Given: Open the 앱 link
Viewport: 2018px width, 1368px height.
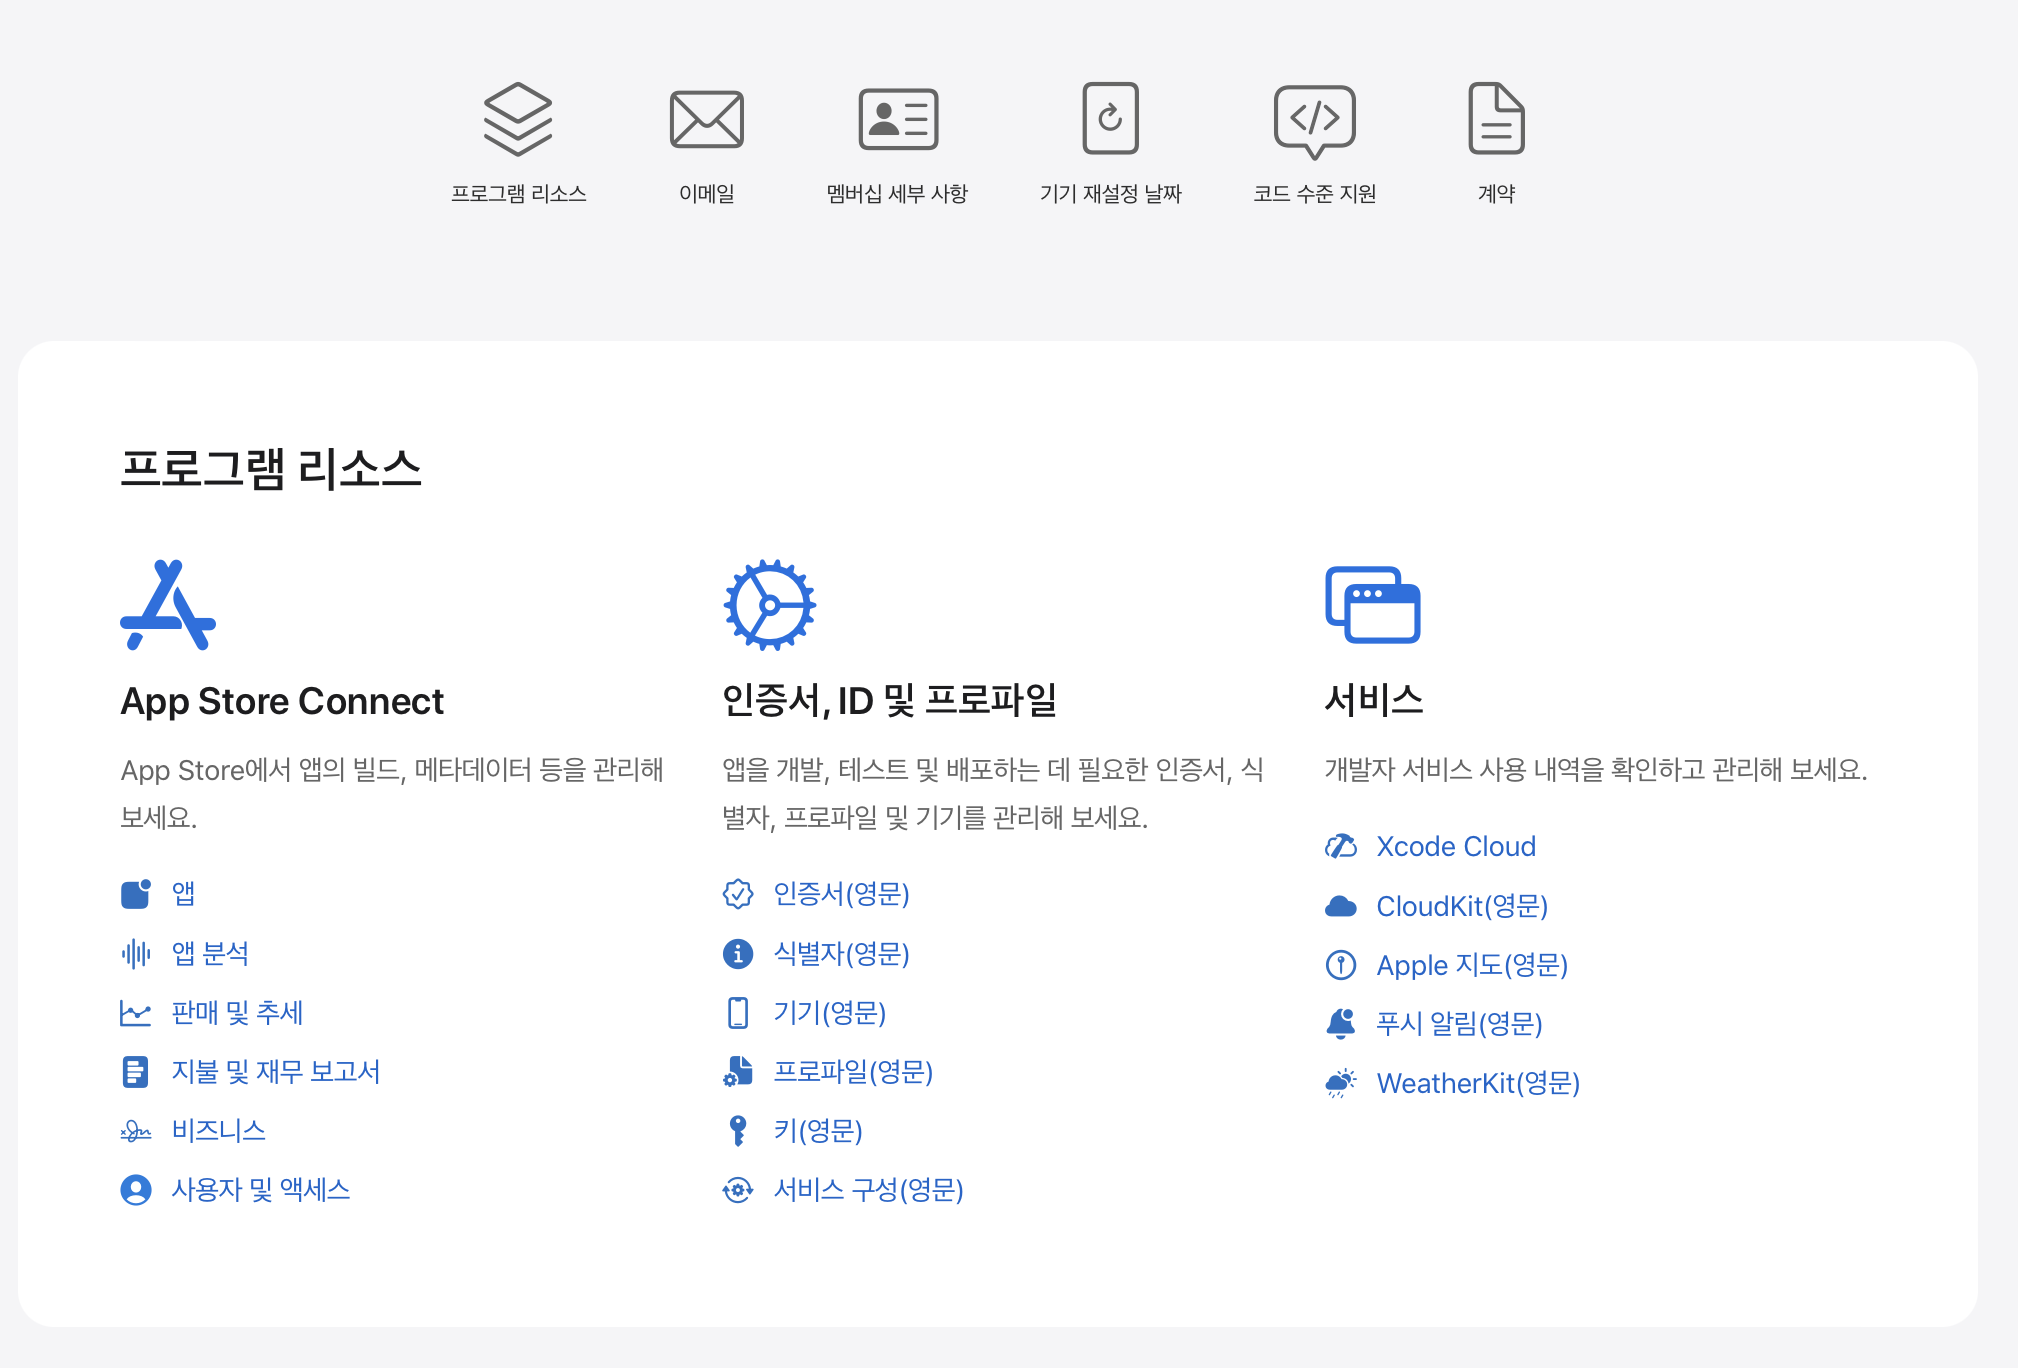Looking at the screenshot, I should click(183, 893).
